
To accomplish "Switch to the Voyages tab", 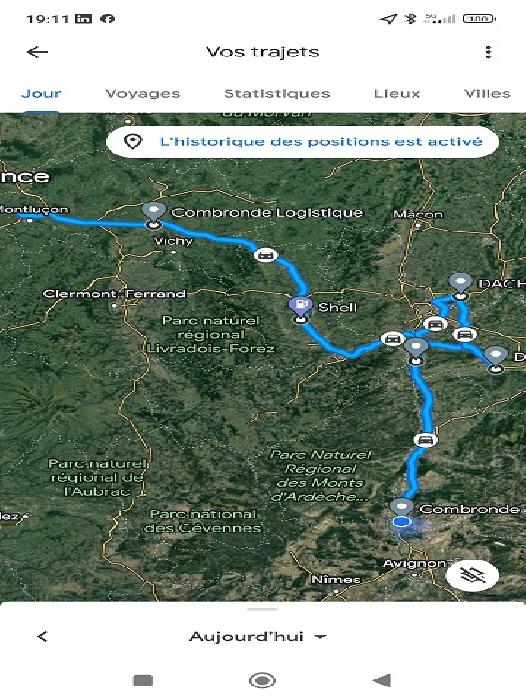I will [142, 94].
